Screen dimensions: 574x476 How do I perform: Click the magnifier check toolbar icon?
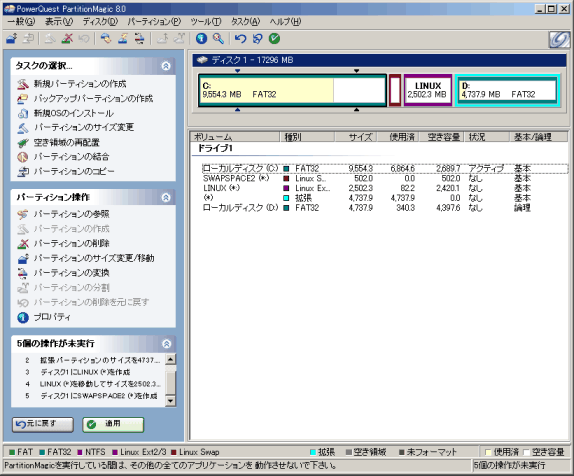[218, 38]
